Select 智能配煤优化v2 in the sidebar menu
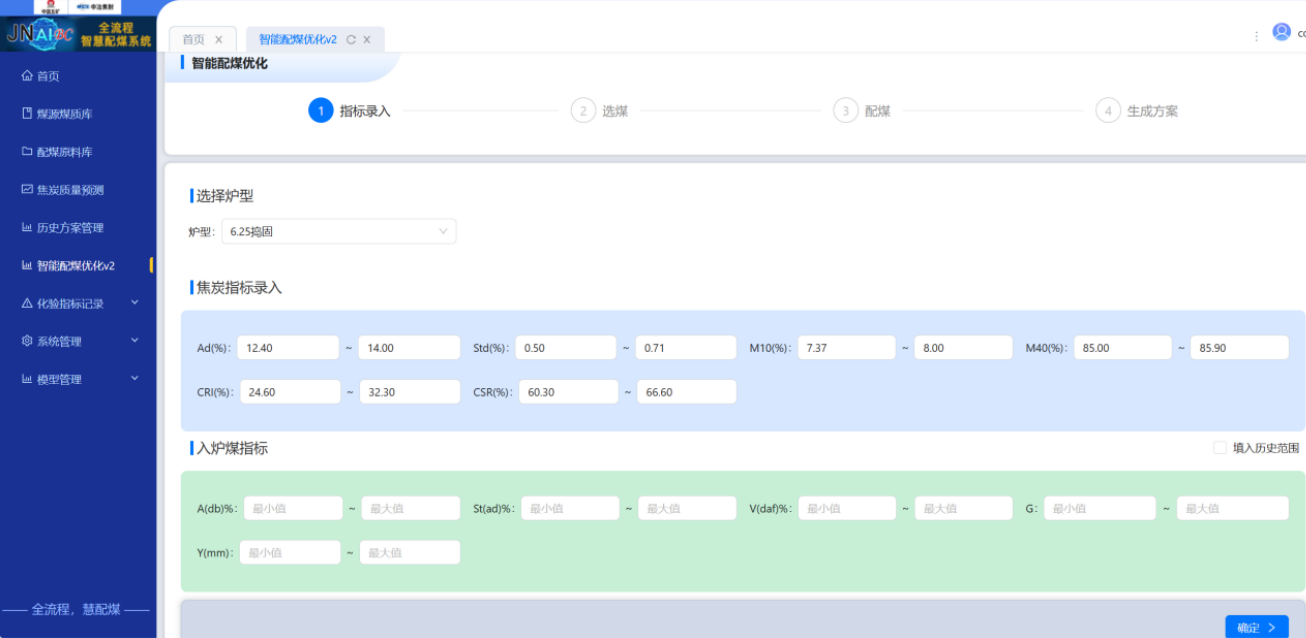The height and width of the screenshot is (638, 1306). coord(76,266)
